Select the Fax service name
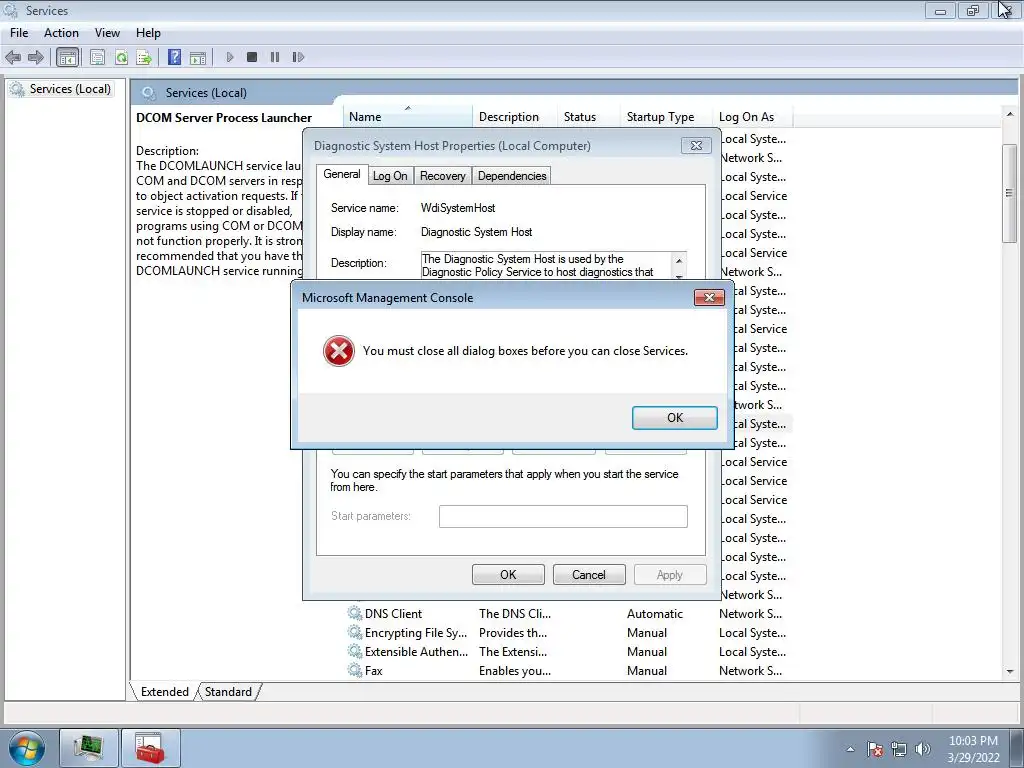Image resolution: width=1024 pixels, height=768 pixels. pos(374,671)
